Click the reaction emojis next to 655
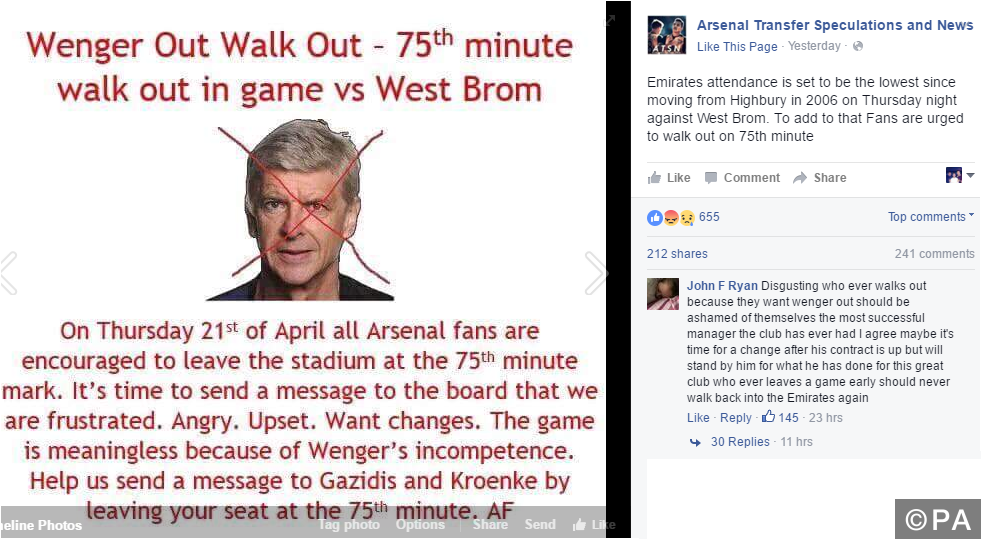The height and width of the screenshot is (539, 981). (671, 218)
